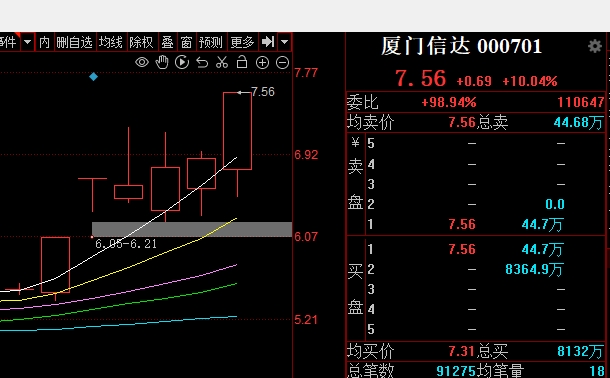Click the 7.77 price axis label
The height and width of the screenshot is (378, 610).
(306, 73)
